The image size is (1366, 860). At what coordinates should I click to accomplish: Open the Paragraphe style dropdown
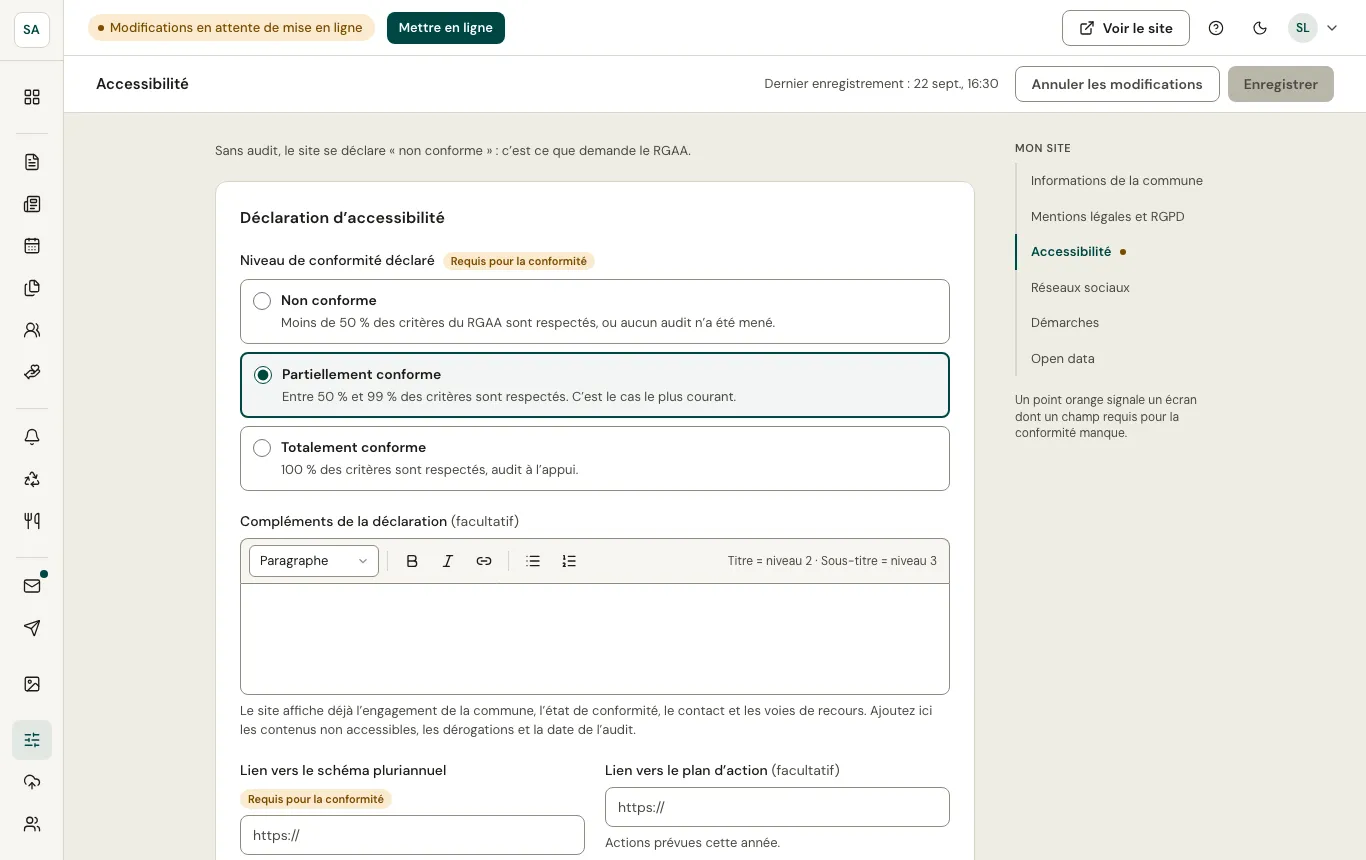tap(314, 561)
